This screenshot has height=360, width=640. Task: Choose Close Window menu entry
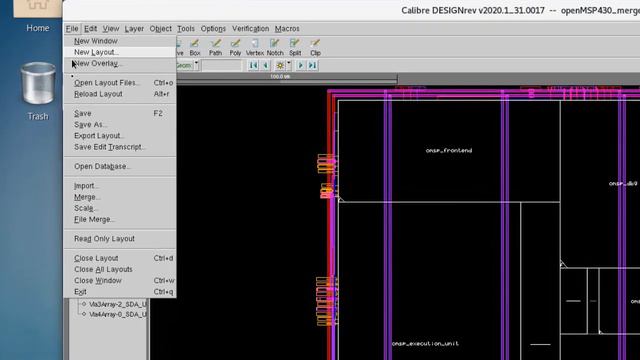(120, 280)
